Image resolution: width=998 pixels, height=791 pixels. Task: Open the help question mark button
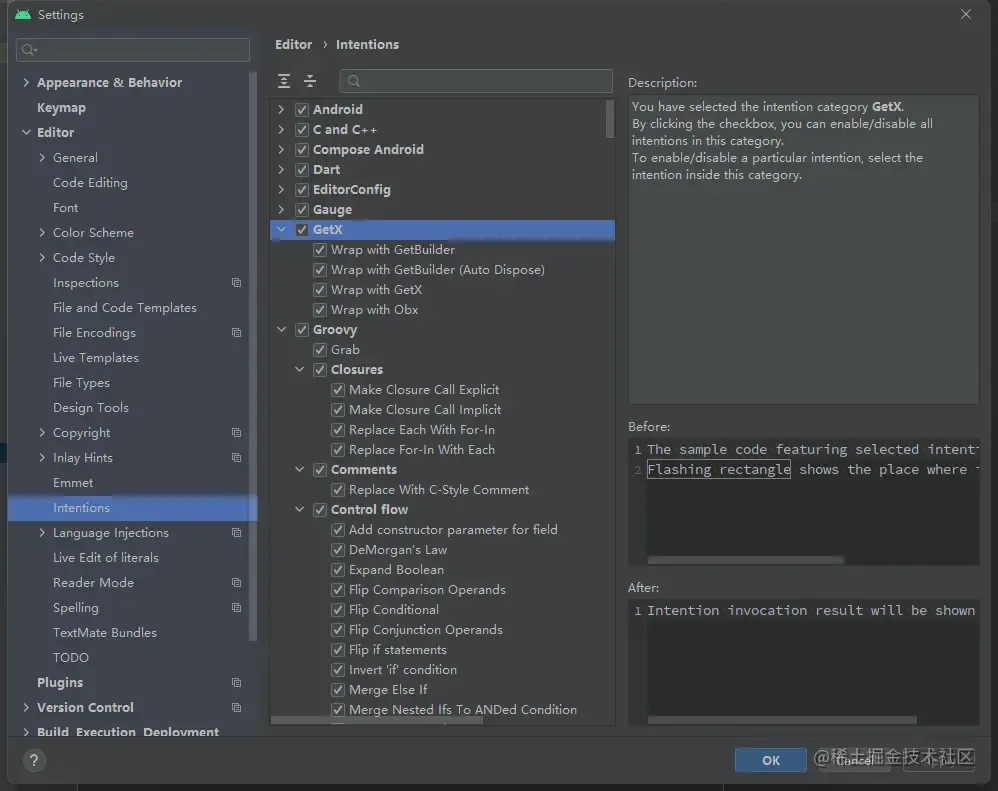click(x=34, y=760)
